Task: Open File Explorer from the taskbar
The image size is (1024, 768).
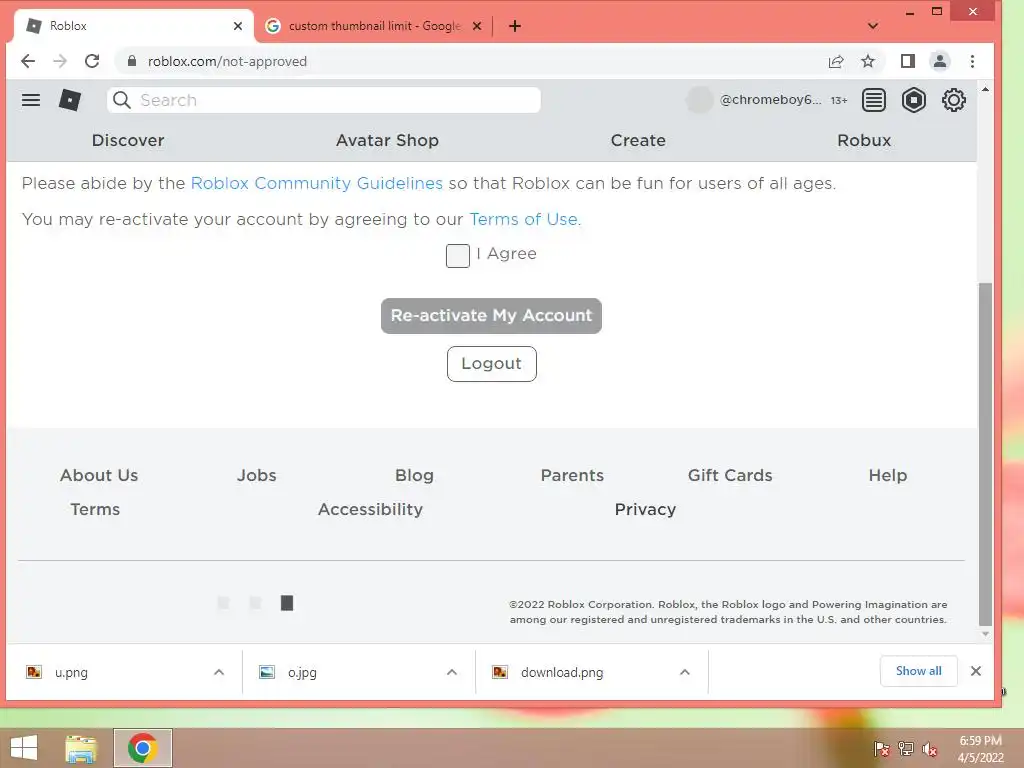Action: [x=81, y=748]
